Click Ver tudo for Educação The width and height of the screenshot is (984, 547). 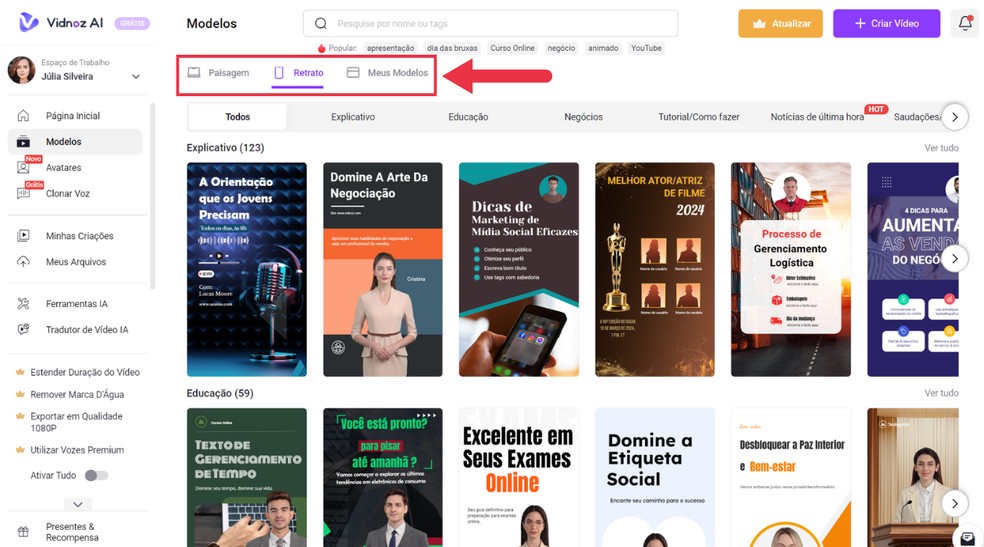click(941, 393)
